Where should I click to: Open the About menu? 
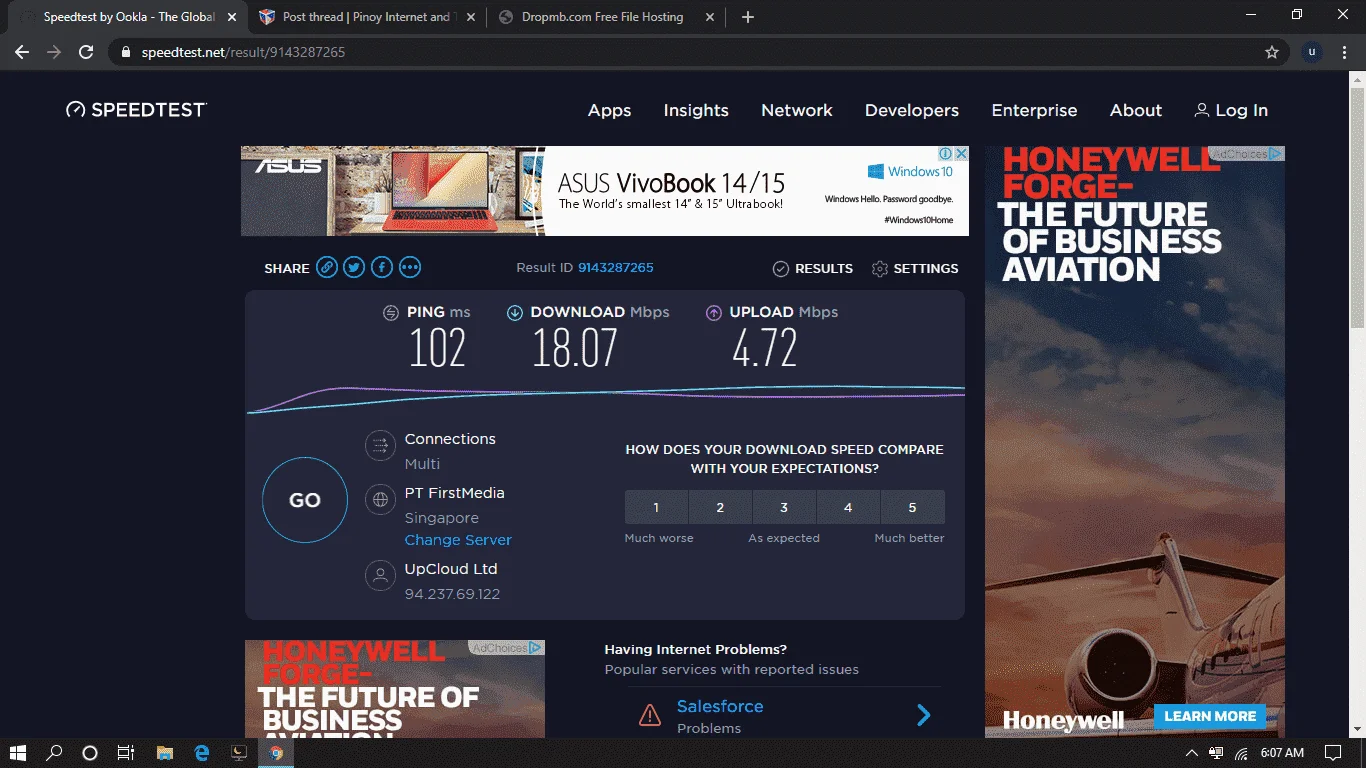click(x=1136, y=110)
